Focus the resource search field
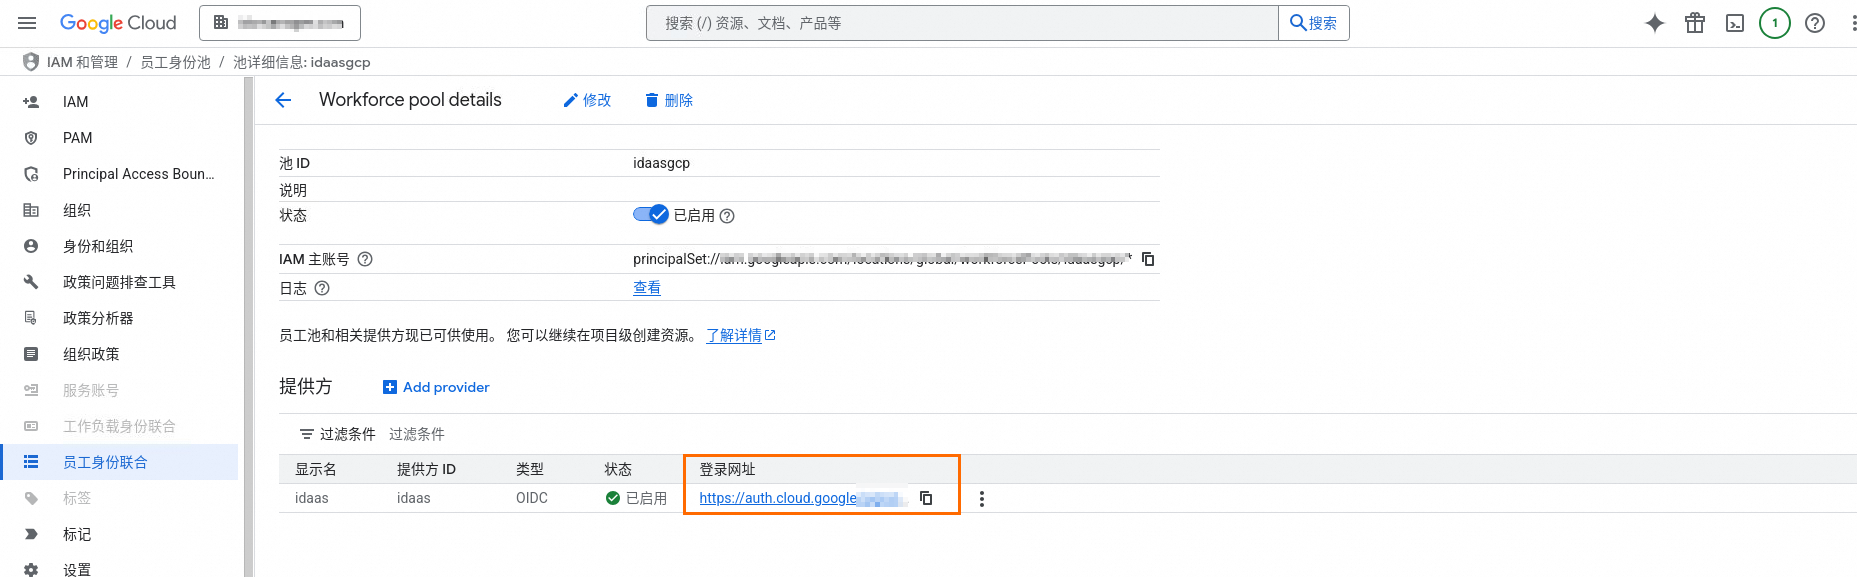The width and height of the screenshot is (1857, 577). click(x=962, y=23)
